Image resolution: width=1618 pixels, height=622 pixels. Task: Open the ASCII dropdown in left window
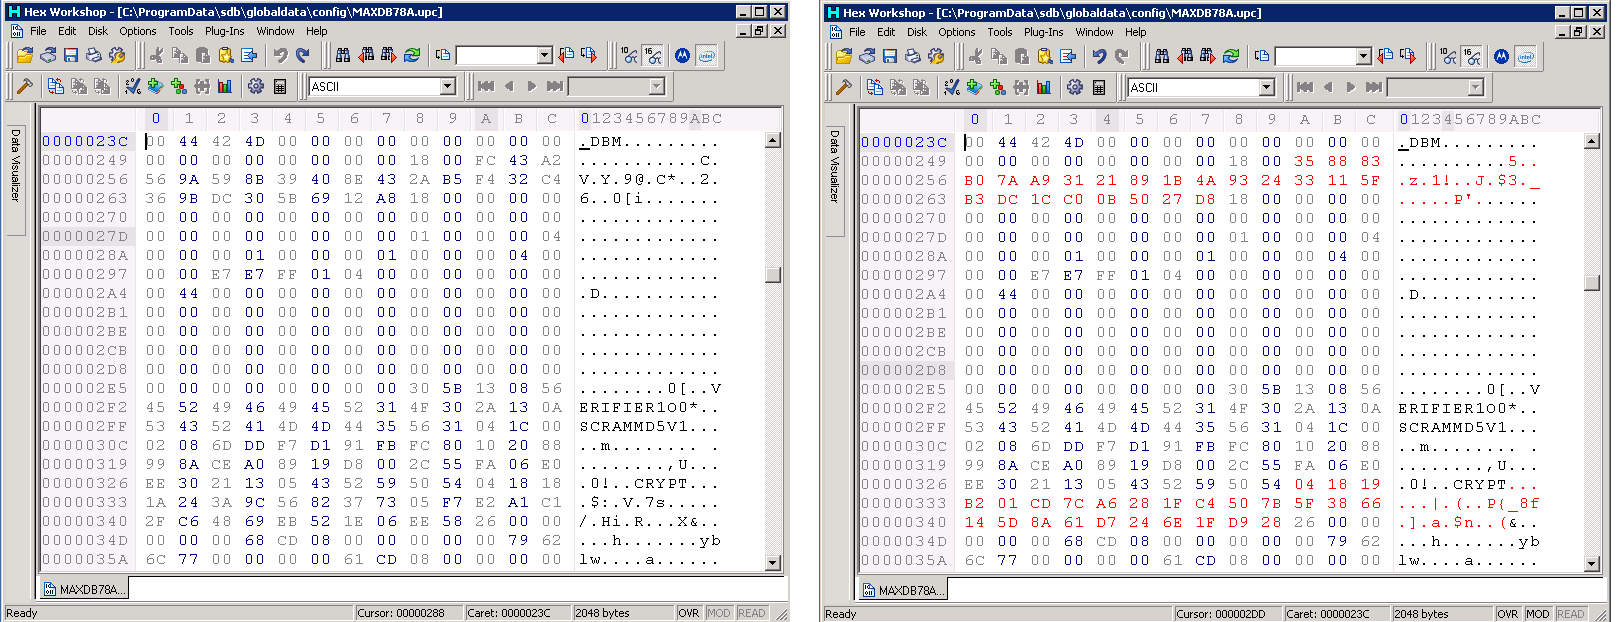[447, 86]
